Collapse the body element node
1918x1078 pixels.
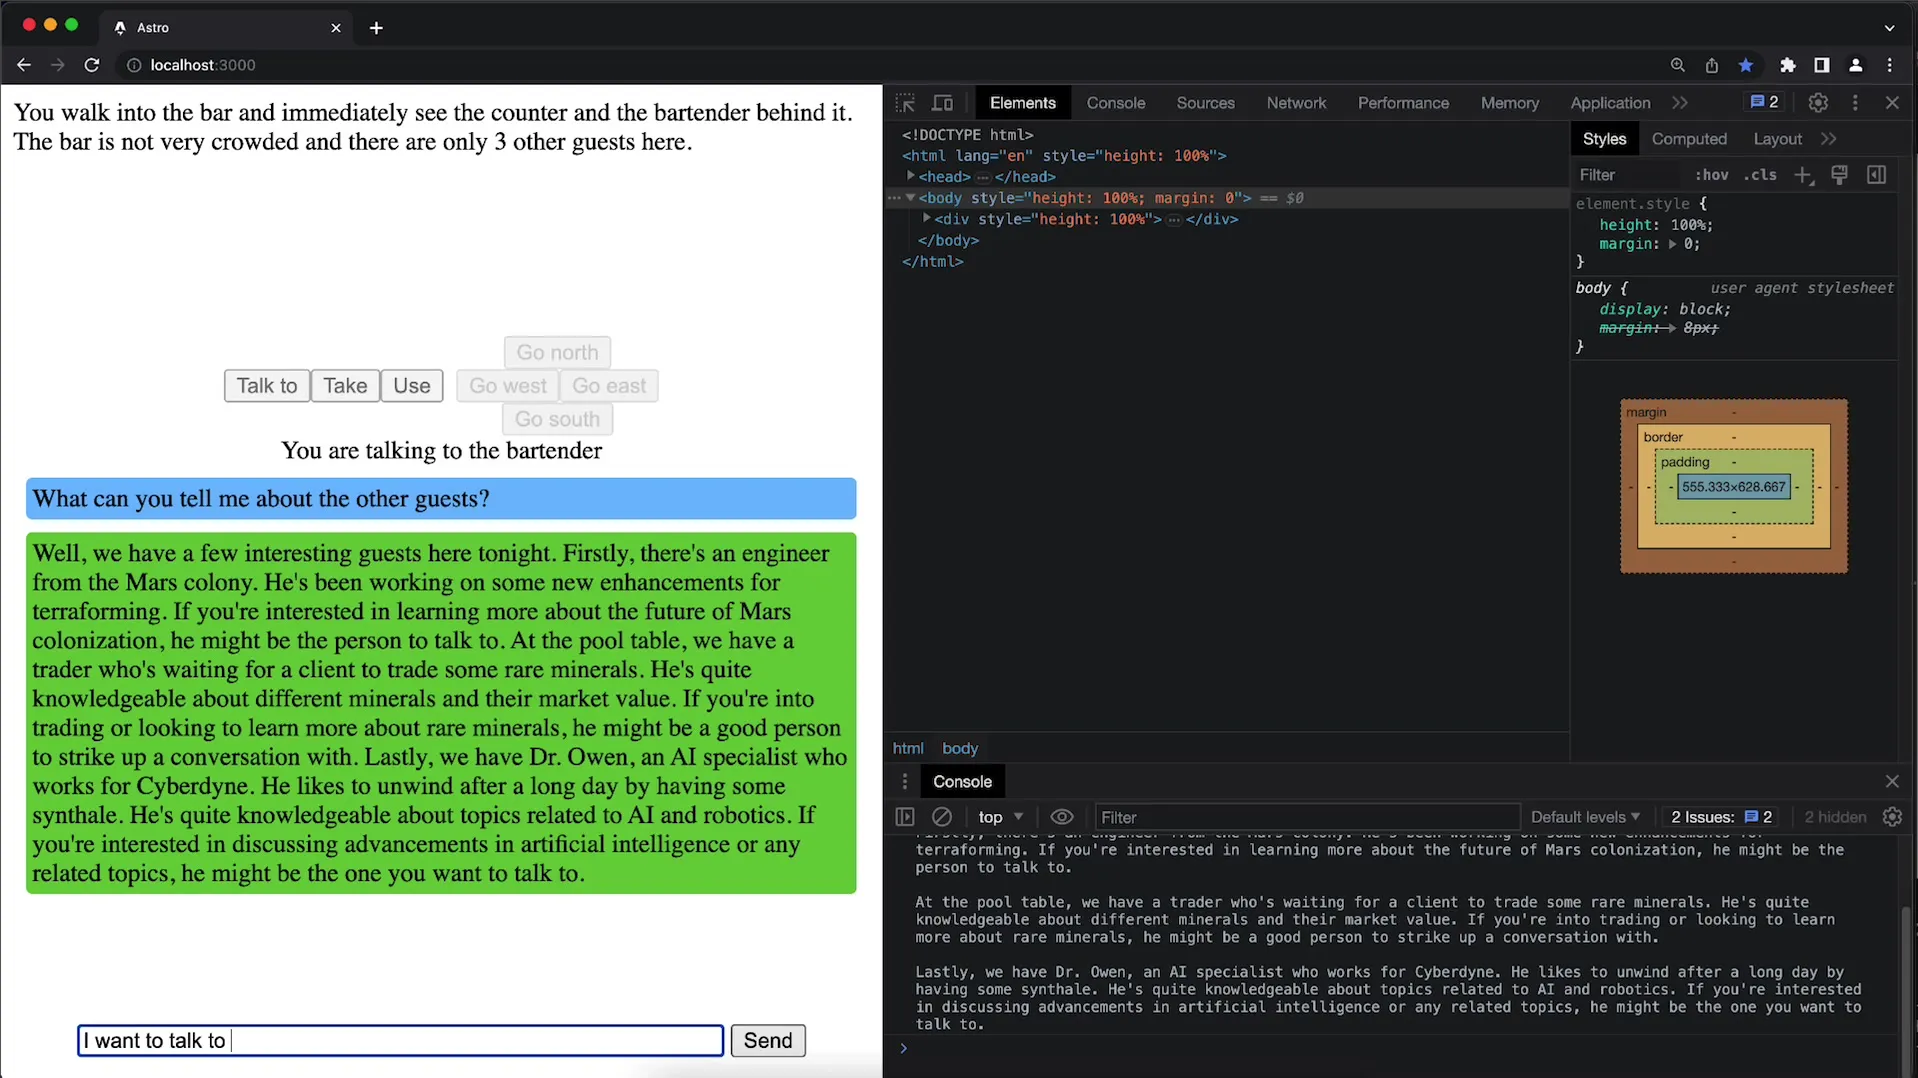click(910, 198)
